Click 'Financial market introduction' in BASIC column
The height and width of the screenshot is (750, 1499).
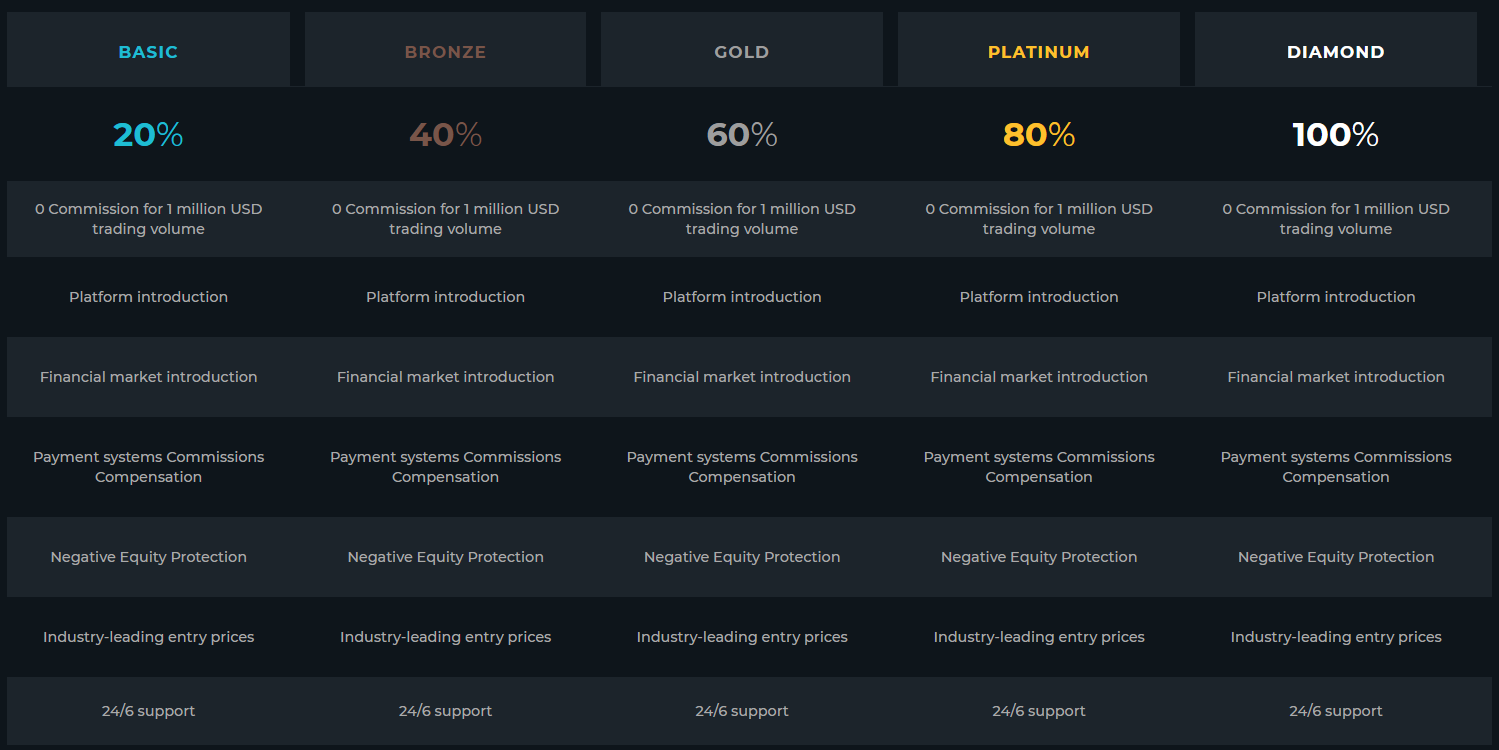pos(148,377)
